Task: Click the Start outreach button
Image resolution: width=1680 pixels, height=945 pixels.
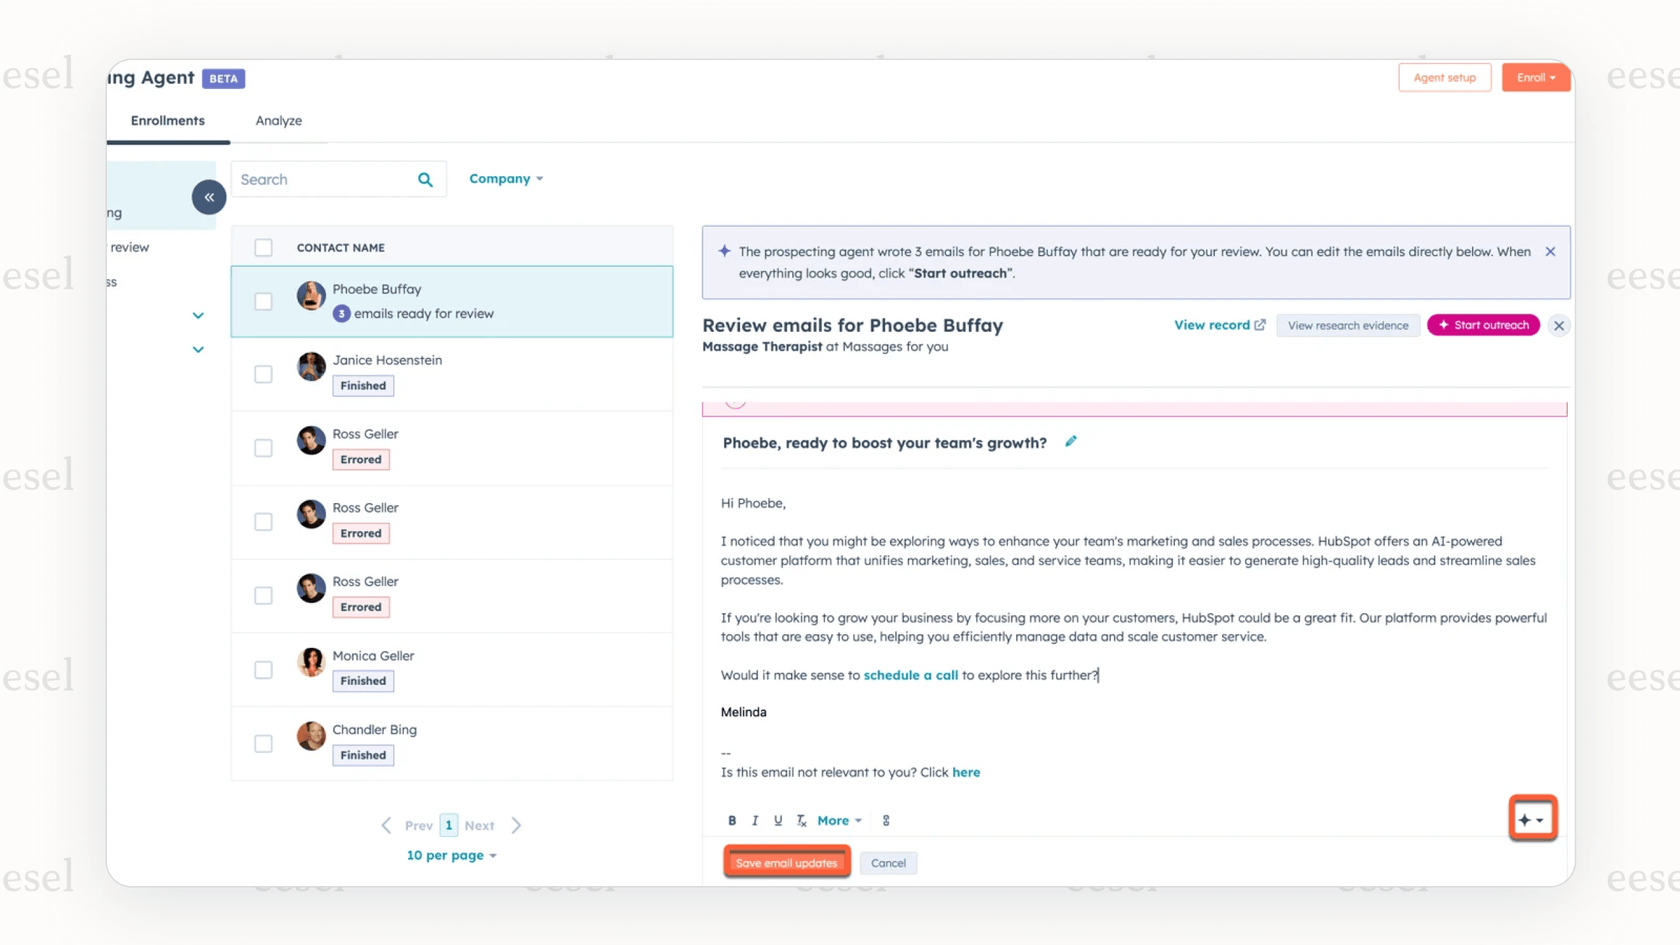Action: [1483, 324]
